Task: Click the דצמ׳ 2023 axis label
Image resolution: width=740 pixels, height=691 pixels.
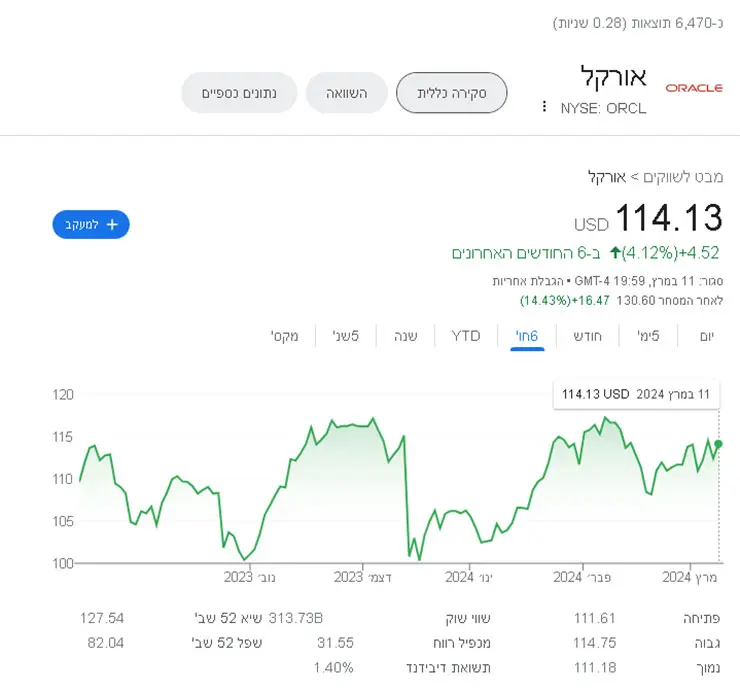Action: coord(362,577)
